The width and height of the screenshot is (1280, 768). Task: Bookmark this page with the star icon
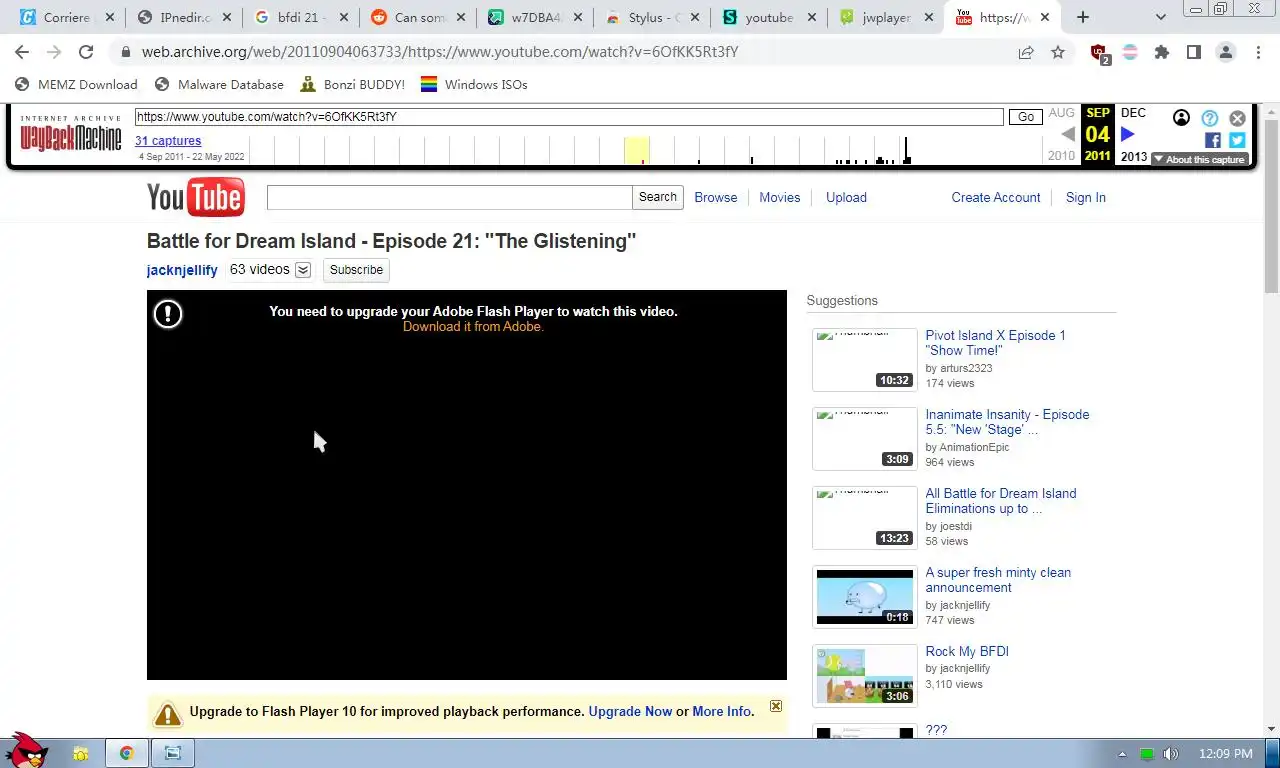[1058, 52]
